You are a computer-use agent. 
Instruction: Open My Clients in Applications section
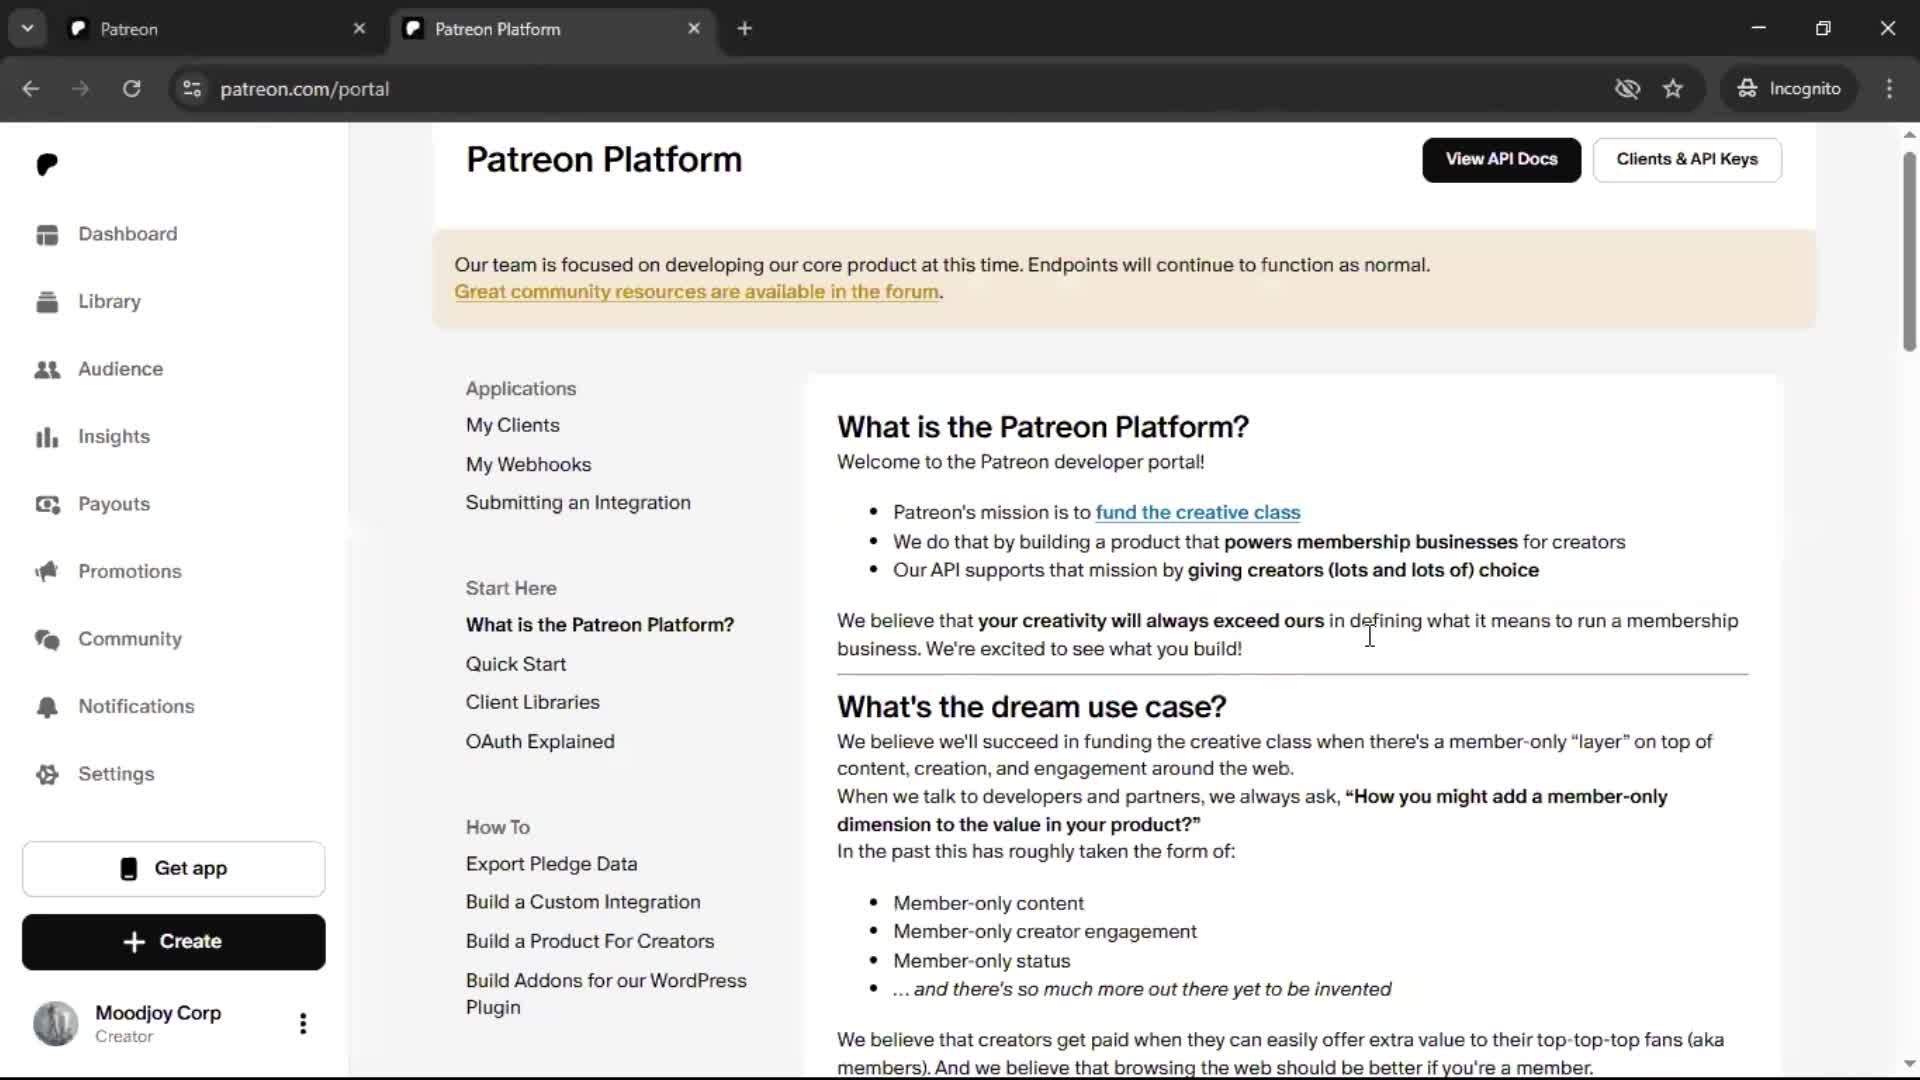[512, 426]
